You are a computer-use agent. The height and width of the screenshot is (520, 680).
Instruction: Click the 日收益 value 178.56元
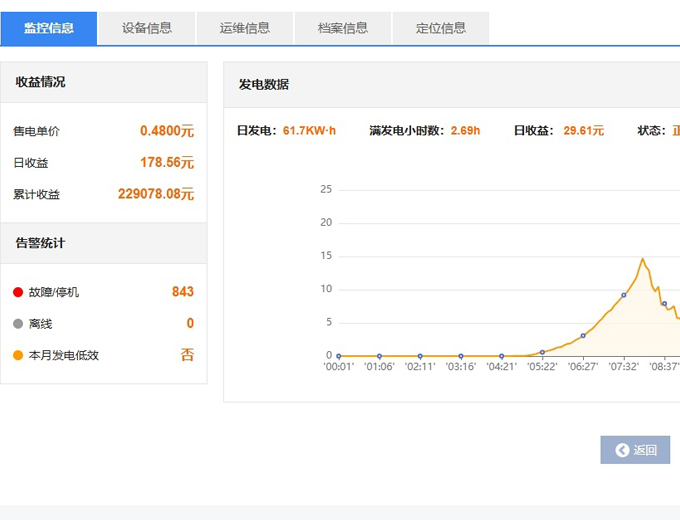pyautogui.click(x=167, y=162)
